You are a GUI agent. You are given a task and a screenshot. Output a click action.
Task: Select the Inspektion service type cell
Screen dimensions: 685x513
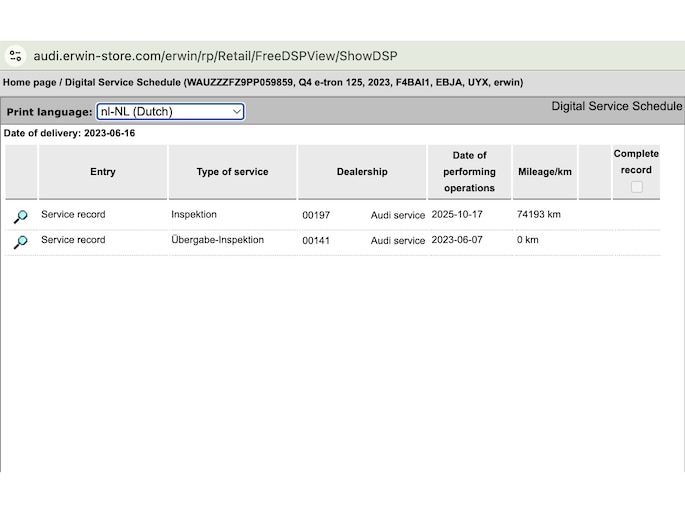194,215
